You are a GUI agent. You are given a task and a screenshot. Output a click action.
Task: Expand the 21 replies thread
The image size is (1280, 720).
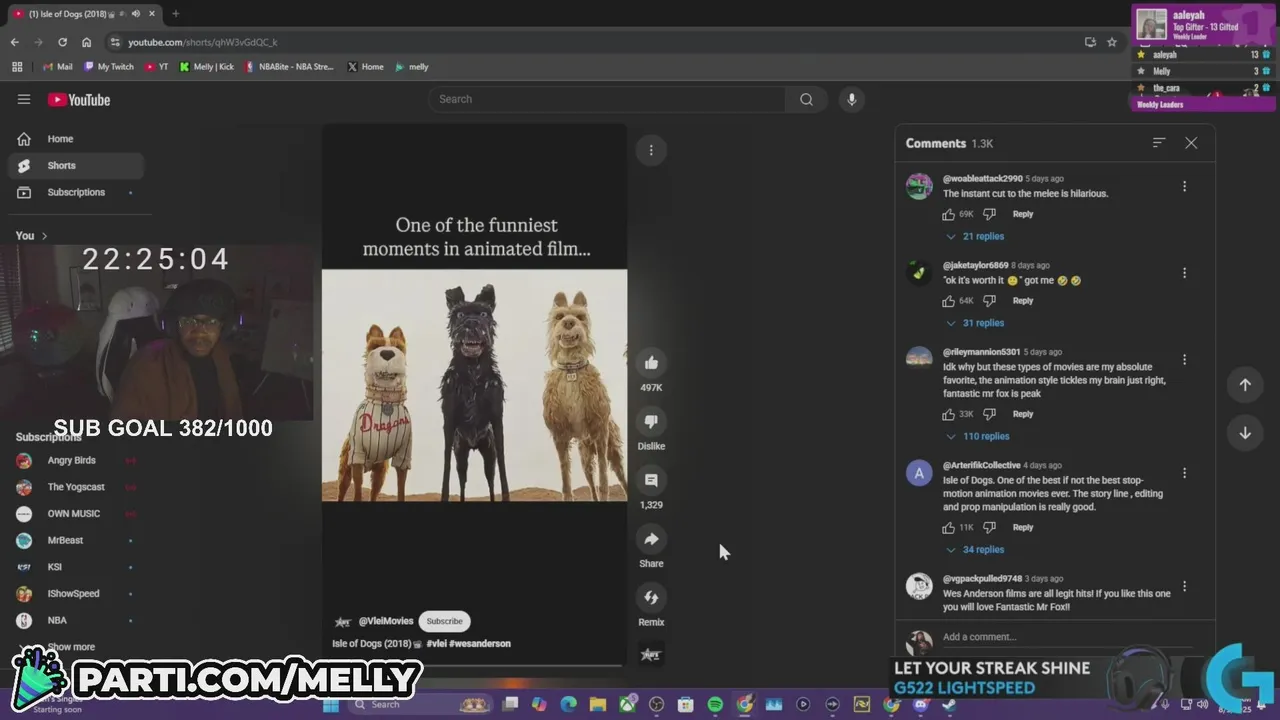pos(975,237)
